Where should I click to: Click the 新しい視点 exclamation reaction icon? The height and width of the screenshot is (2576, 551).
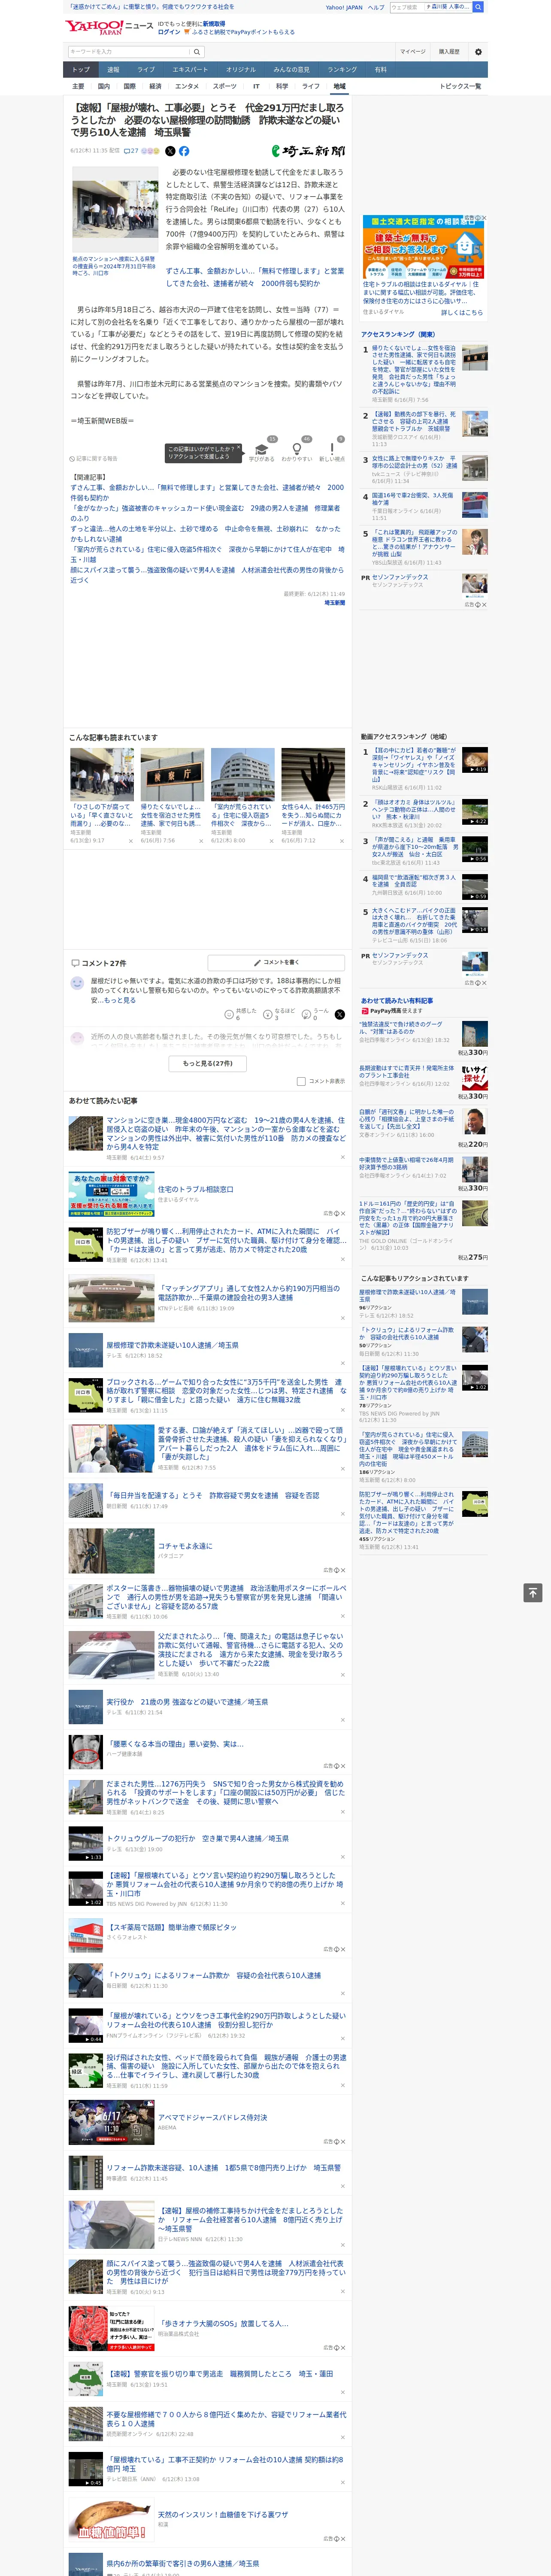pos(332,449)
